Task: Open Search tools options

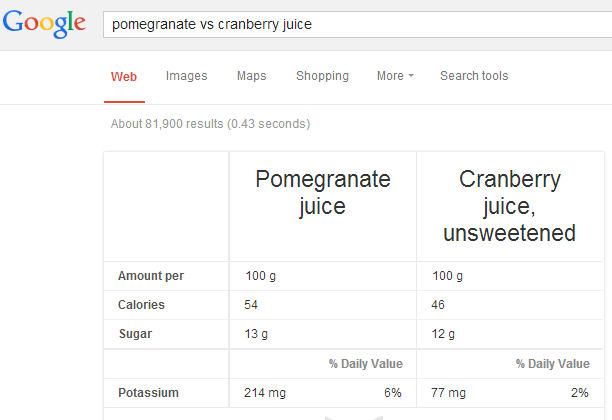Action: coord(474,76)
